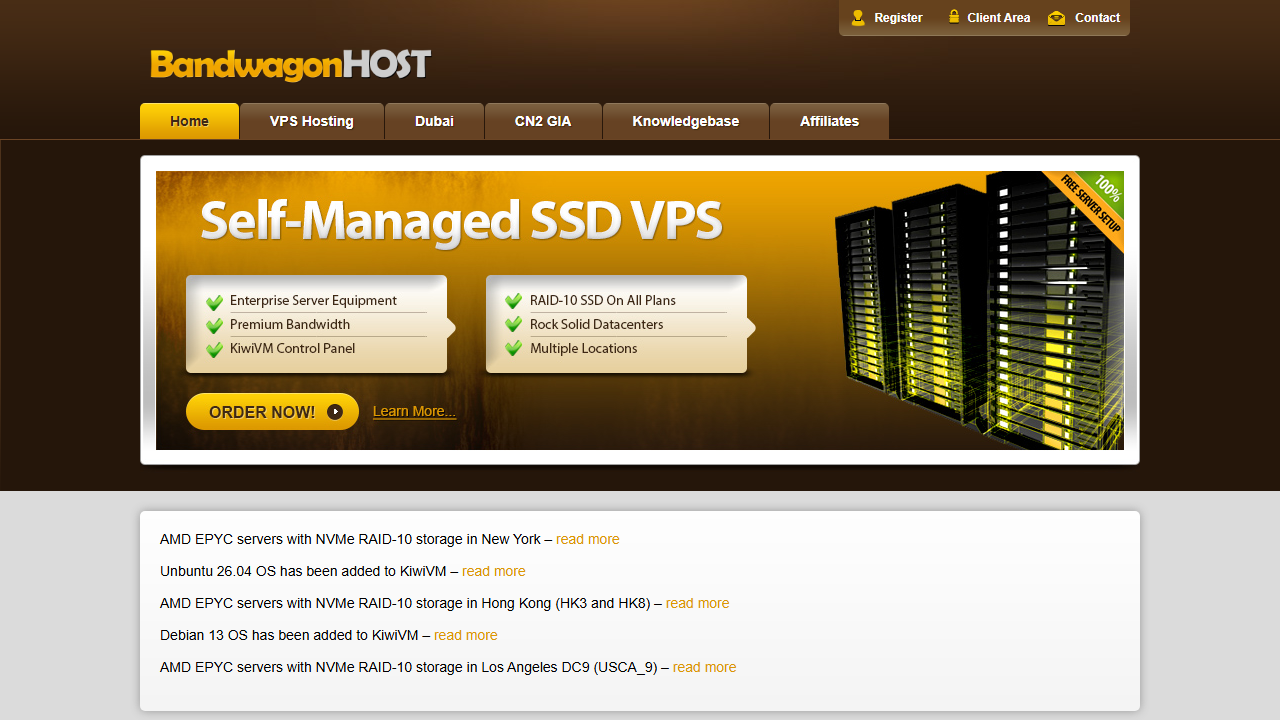The width and height of the screenshot is (1280, 720).
Task: Click the 100% Free Server Setup ribbon
Action: [1090, 205]
